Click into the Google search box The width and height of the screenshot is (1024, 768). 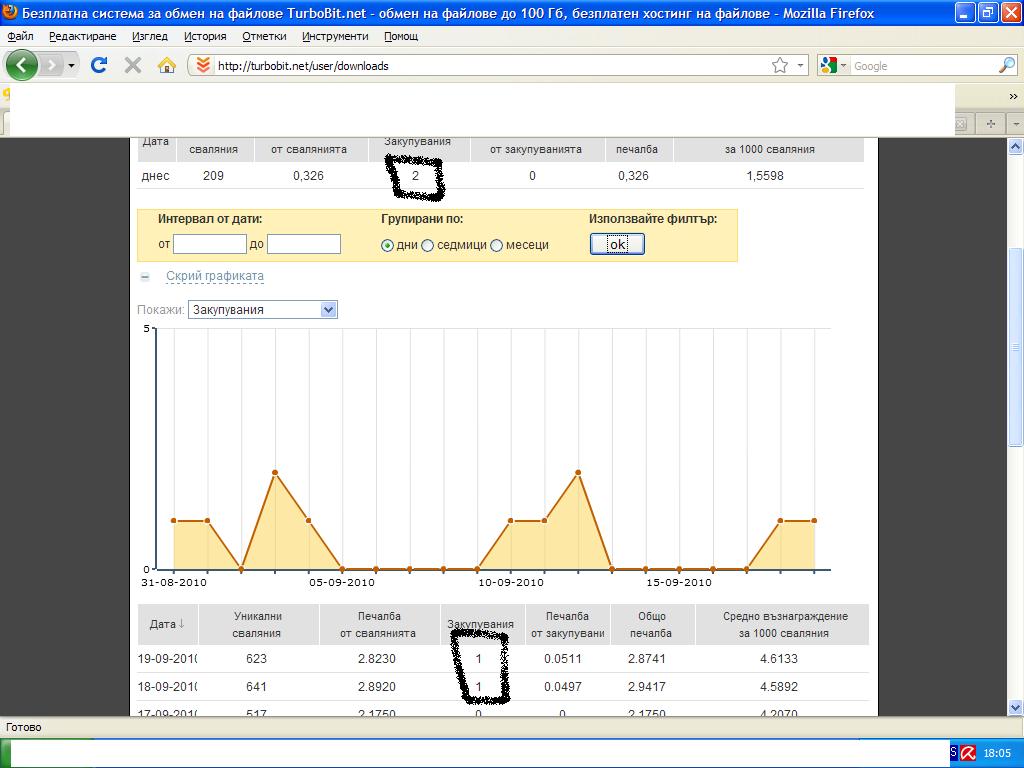[923, 65]
